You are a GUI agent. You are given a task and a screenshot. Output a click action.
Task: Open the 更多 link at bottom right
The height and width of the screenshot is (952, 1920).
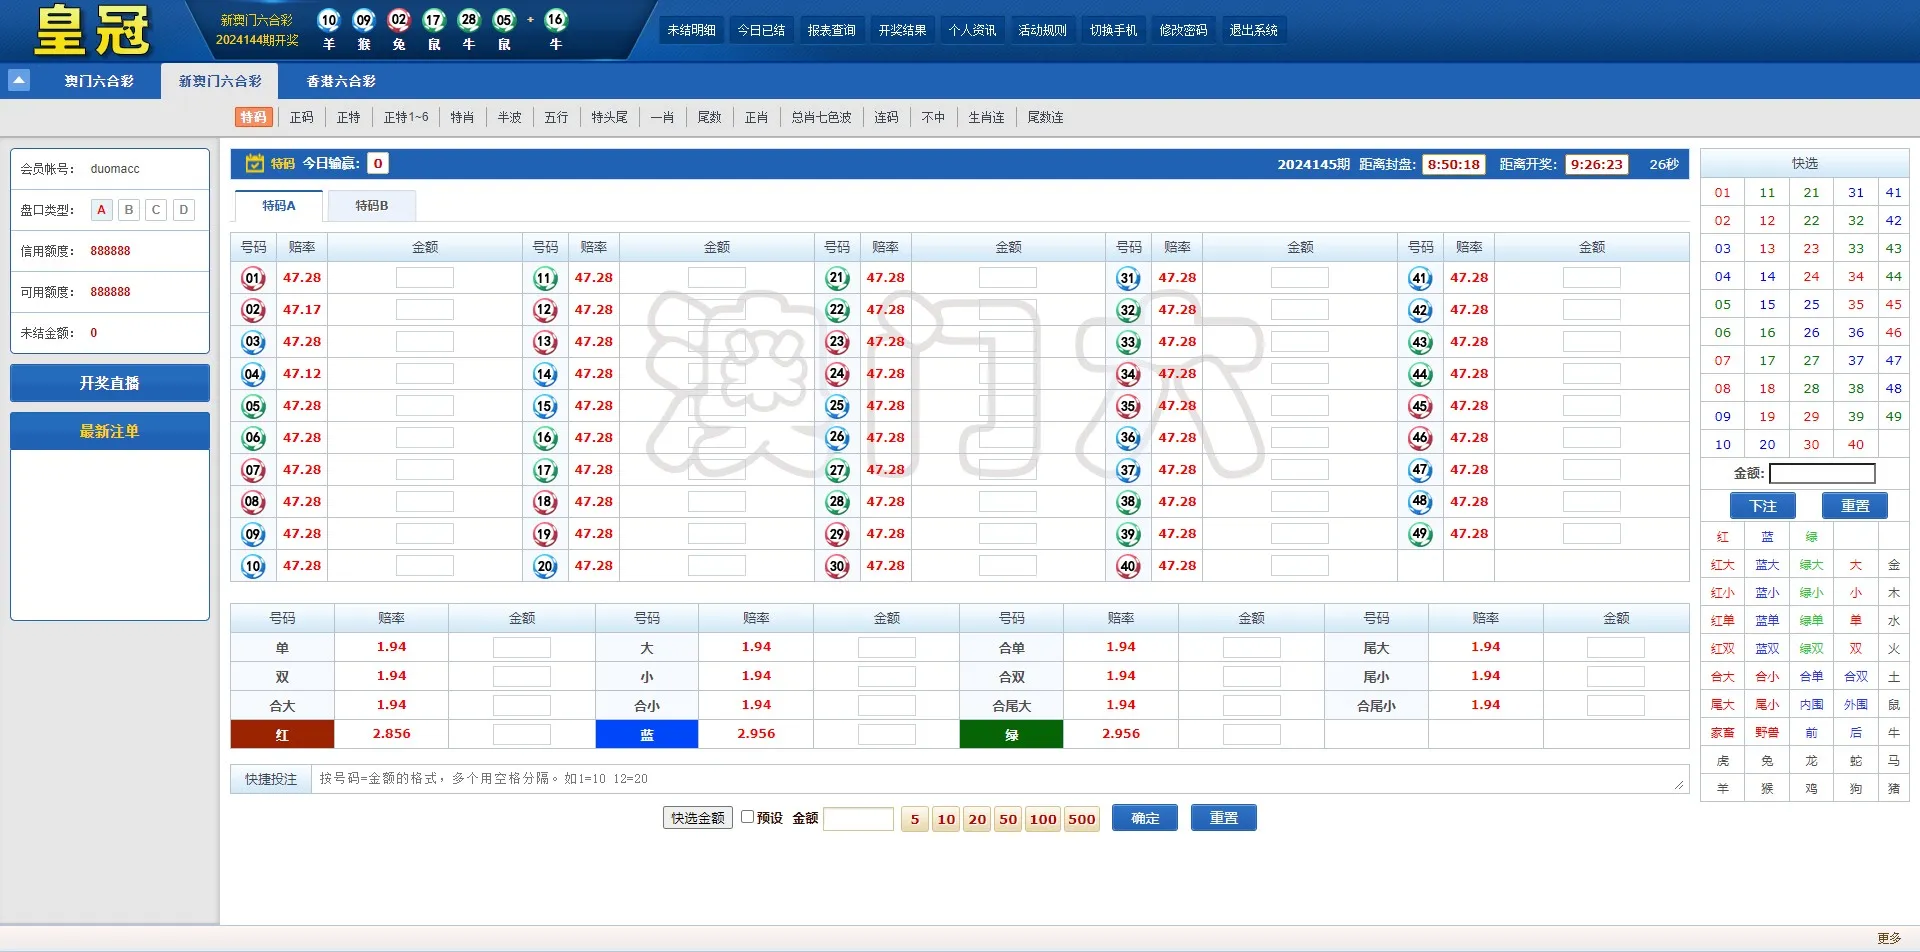click(1888, 938)
